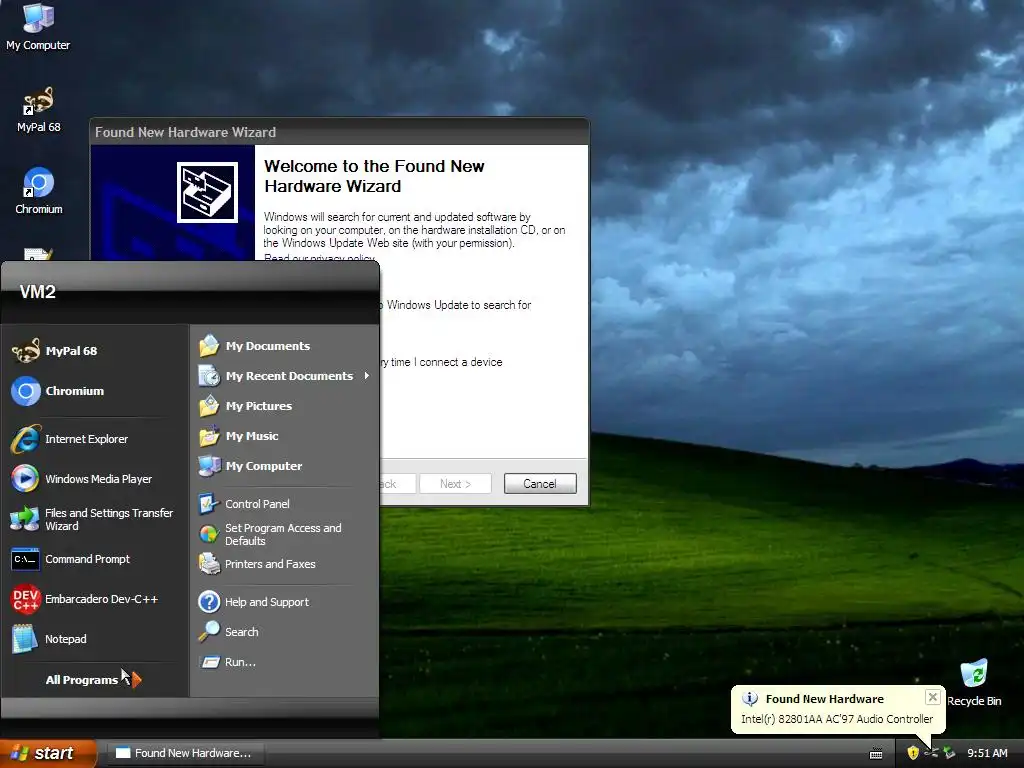This screenshot has width=1024, height=768.
Task: Select Chromium desktop shortcut
Action: click(39, 191)
